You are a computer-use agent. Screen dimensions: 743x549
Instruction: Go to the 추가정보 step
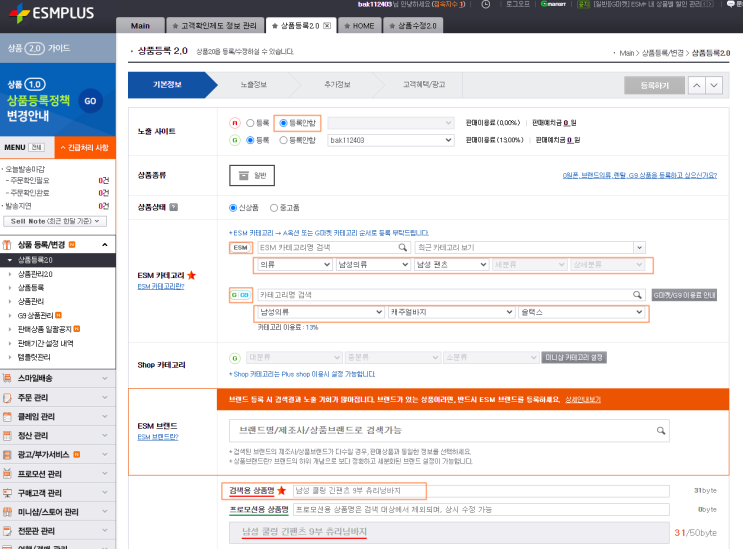pos(337,85)
